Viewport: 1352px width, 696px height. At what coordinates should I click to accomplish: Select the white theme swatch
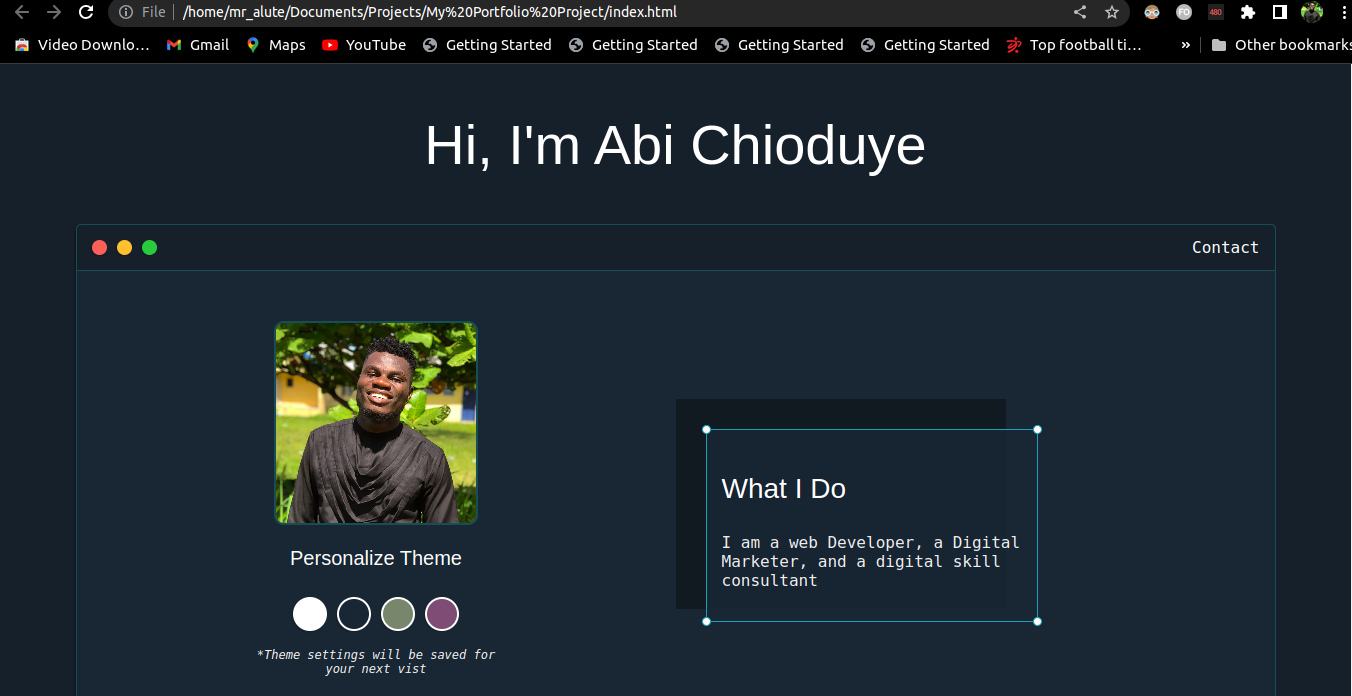point(310,614)
